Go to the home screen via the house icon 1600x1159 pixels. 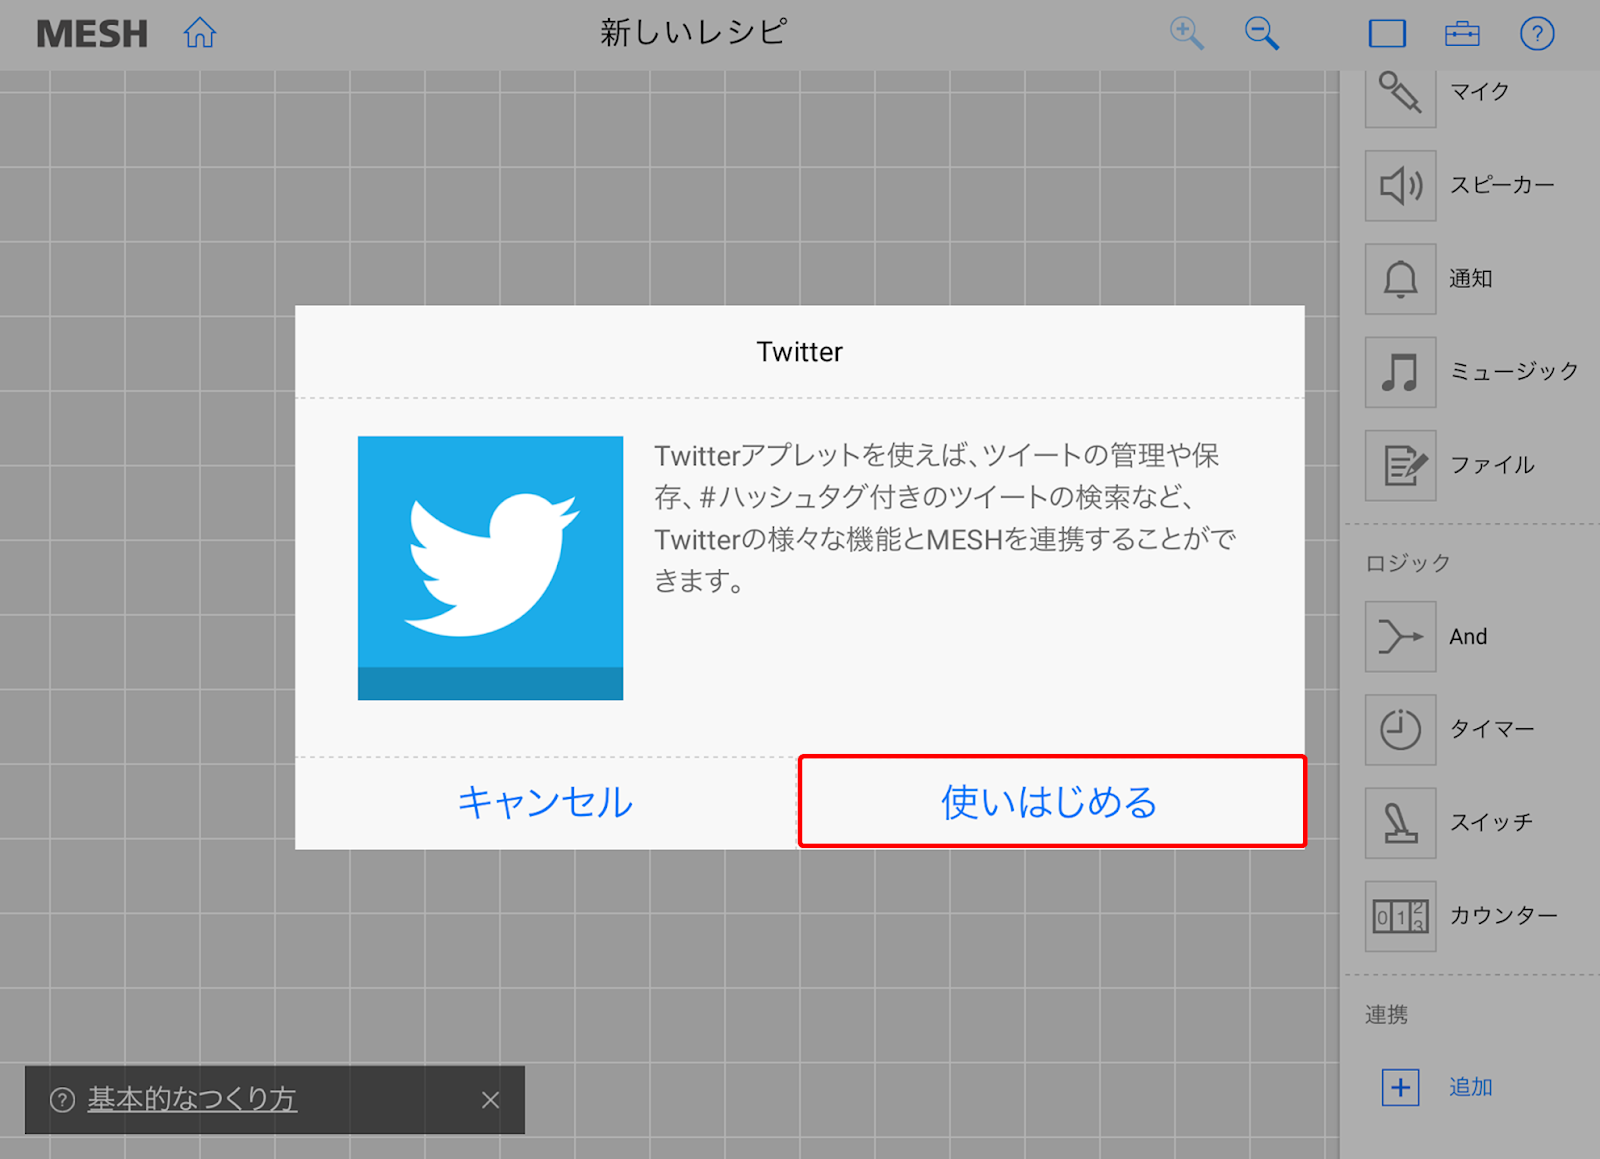point(200,33)
